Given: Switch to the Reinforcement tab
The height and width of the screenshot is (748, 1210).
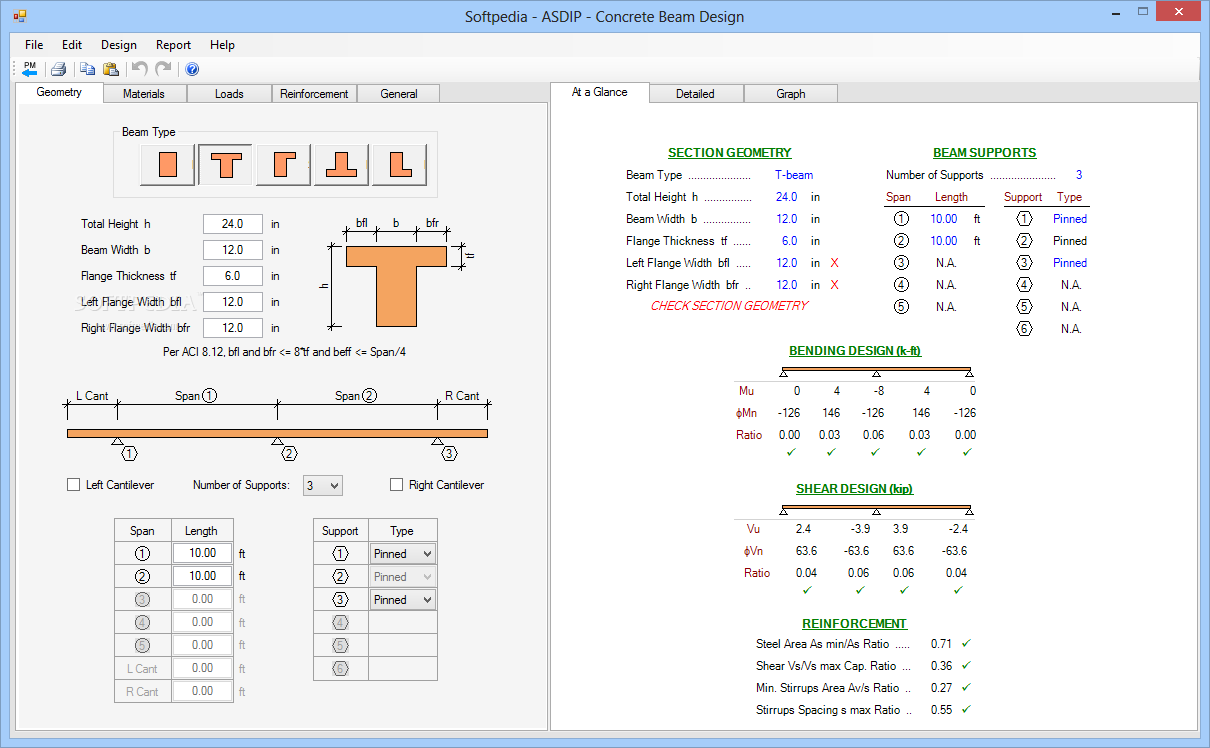Looking at the screenshot, I should coord(314,94).
